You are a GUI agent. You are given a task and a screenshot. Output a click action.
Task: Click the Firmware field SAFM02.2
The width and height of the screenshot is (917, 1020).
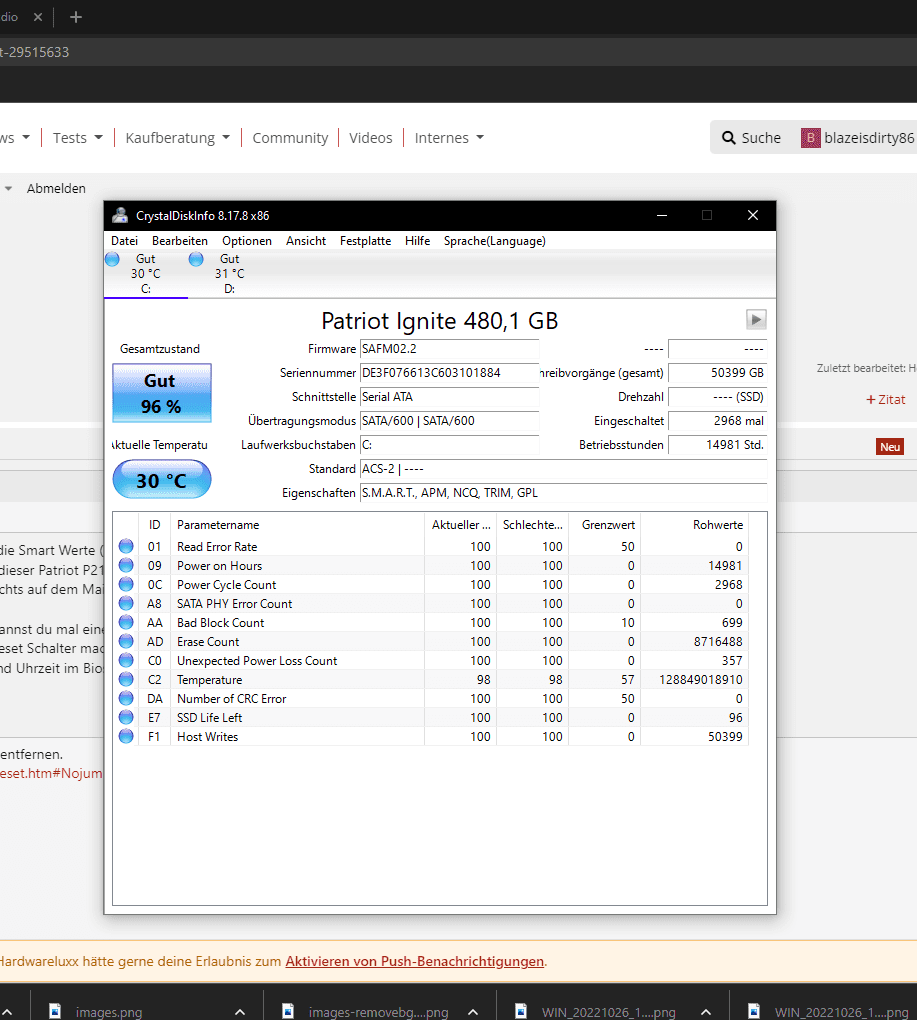coord(449,349)
